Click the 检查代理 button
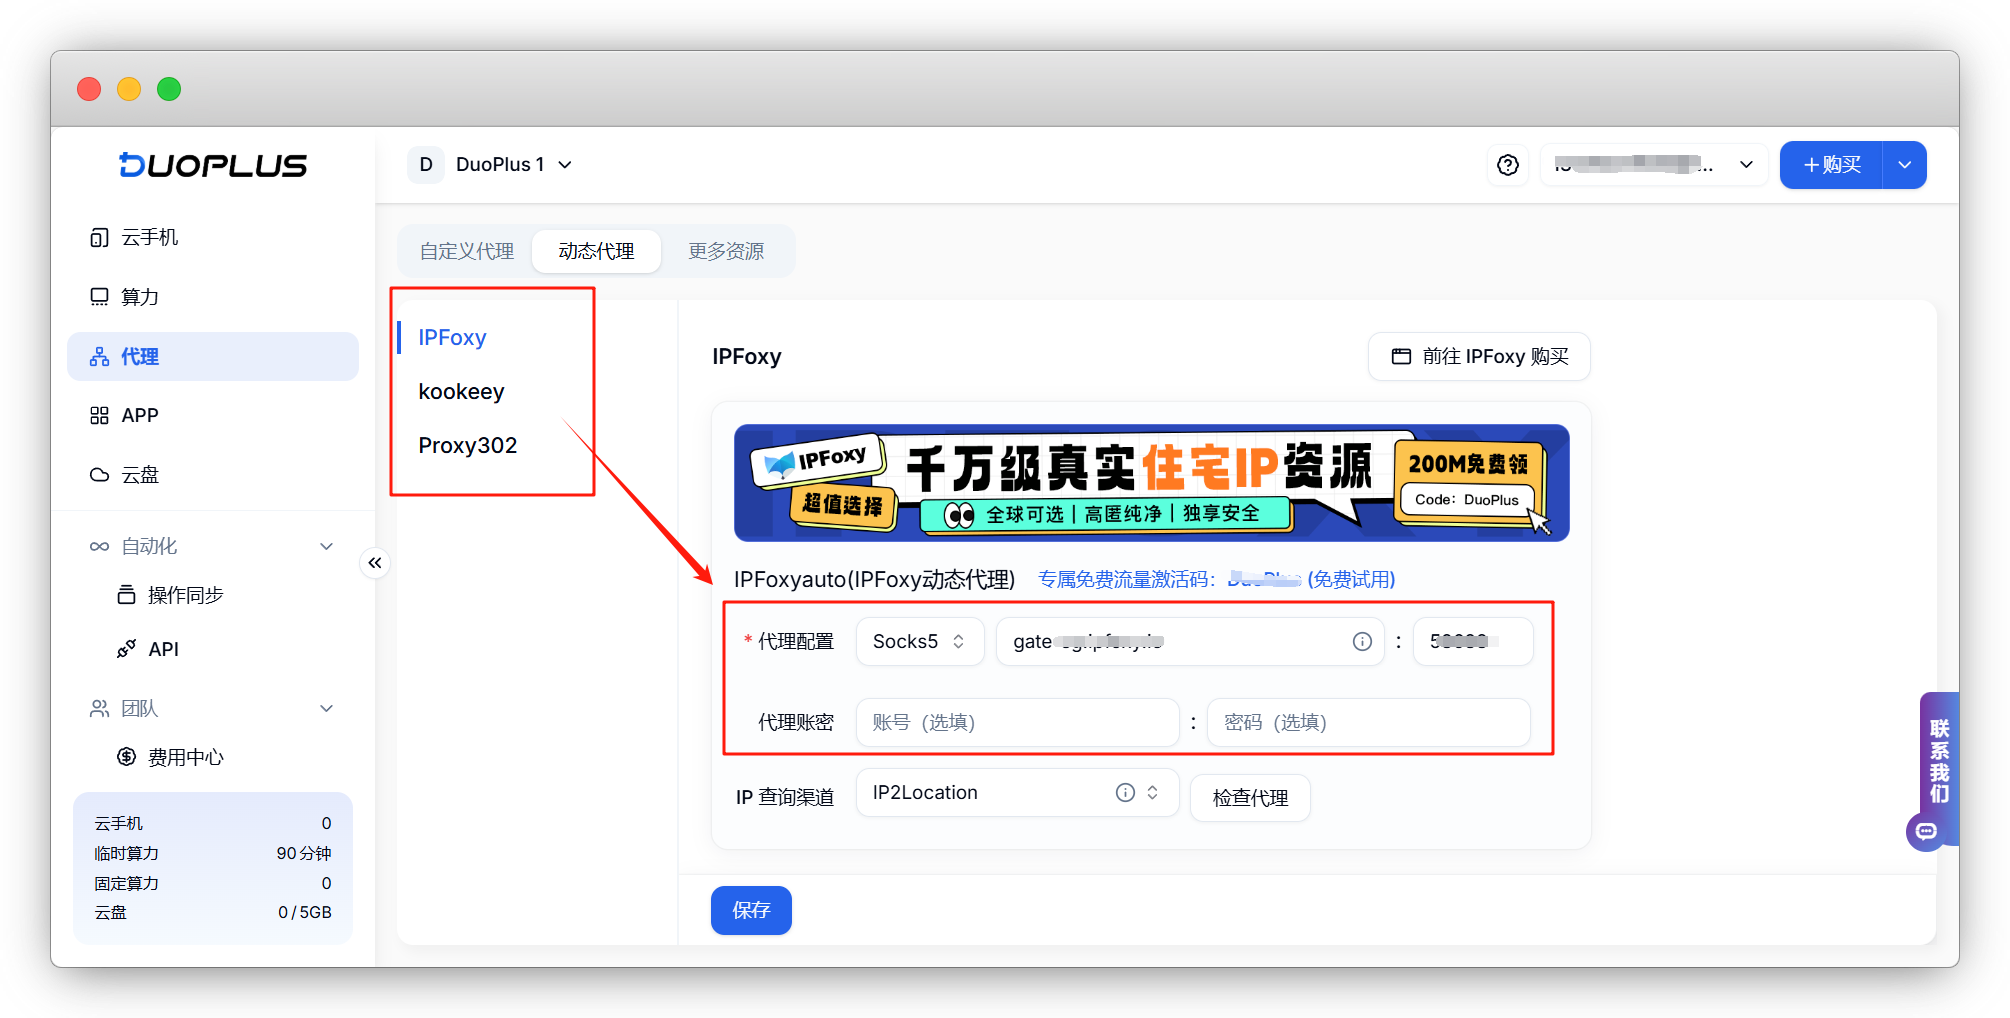Image resolution: width=2010 pixels, height=1018 pixels. coord(1250,798)
